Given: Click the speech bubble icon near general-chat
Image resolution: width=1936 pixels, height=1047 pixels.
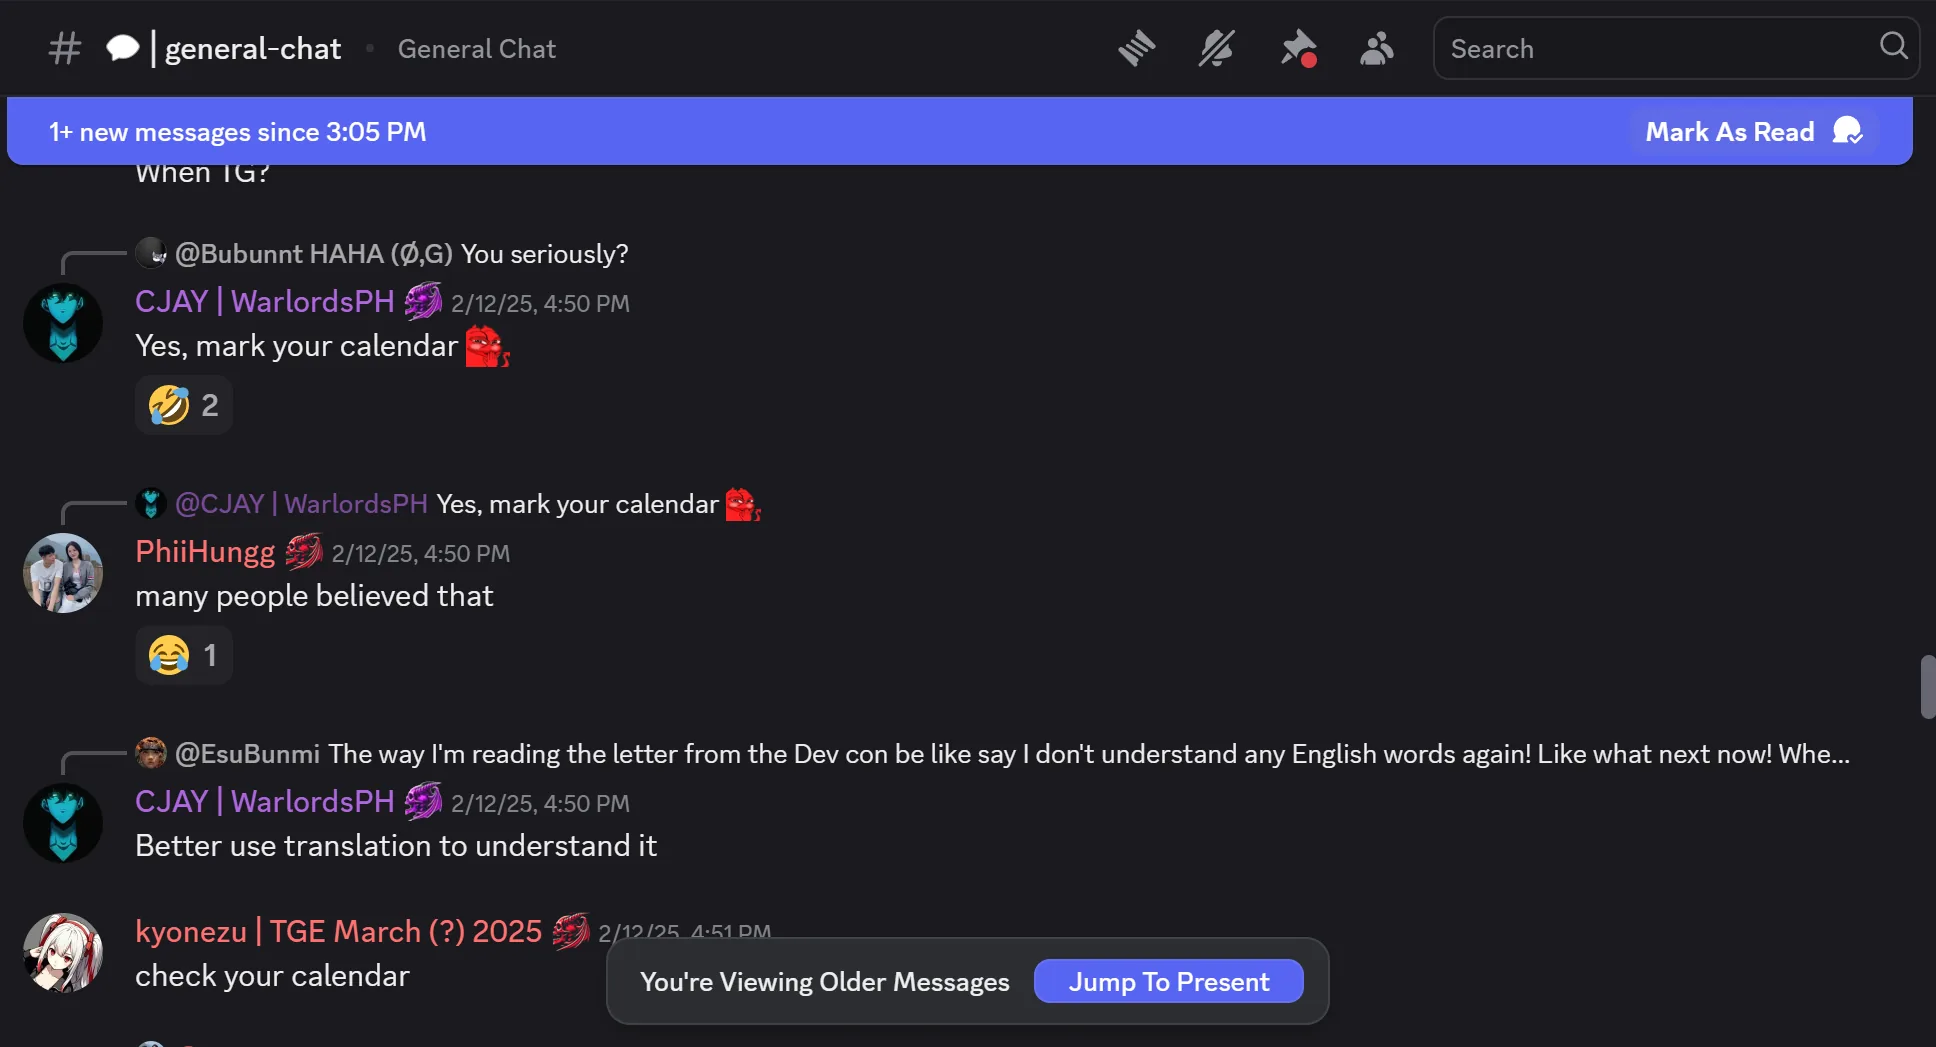Looking at the screenshot, I should click(122, 48).
